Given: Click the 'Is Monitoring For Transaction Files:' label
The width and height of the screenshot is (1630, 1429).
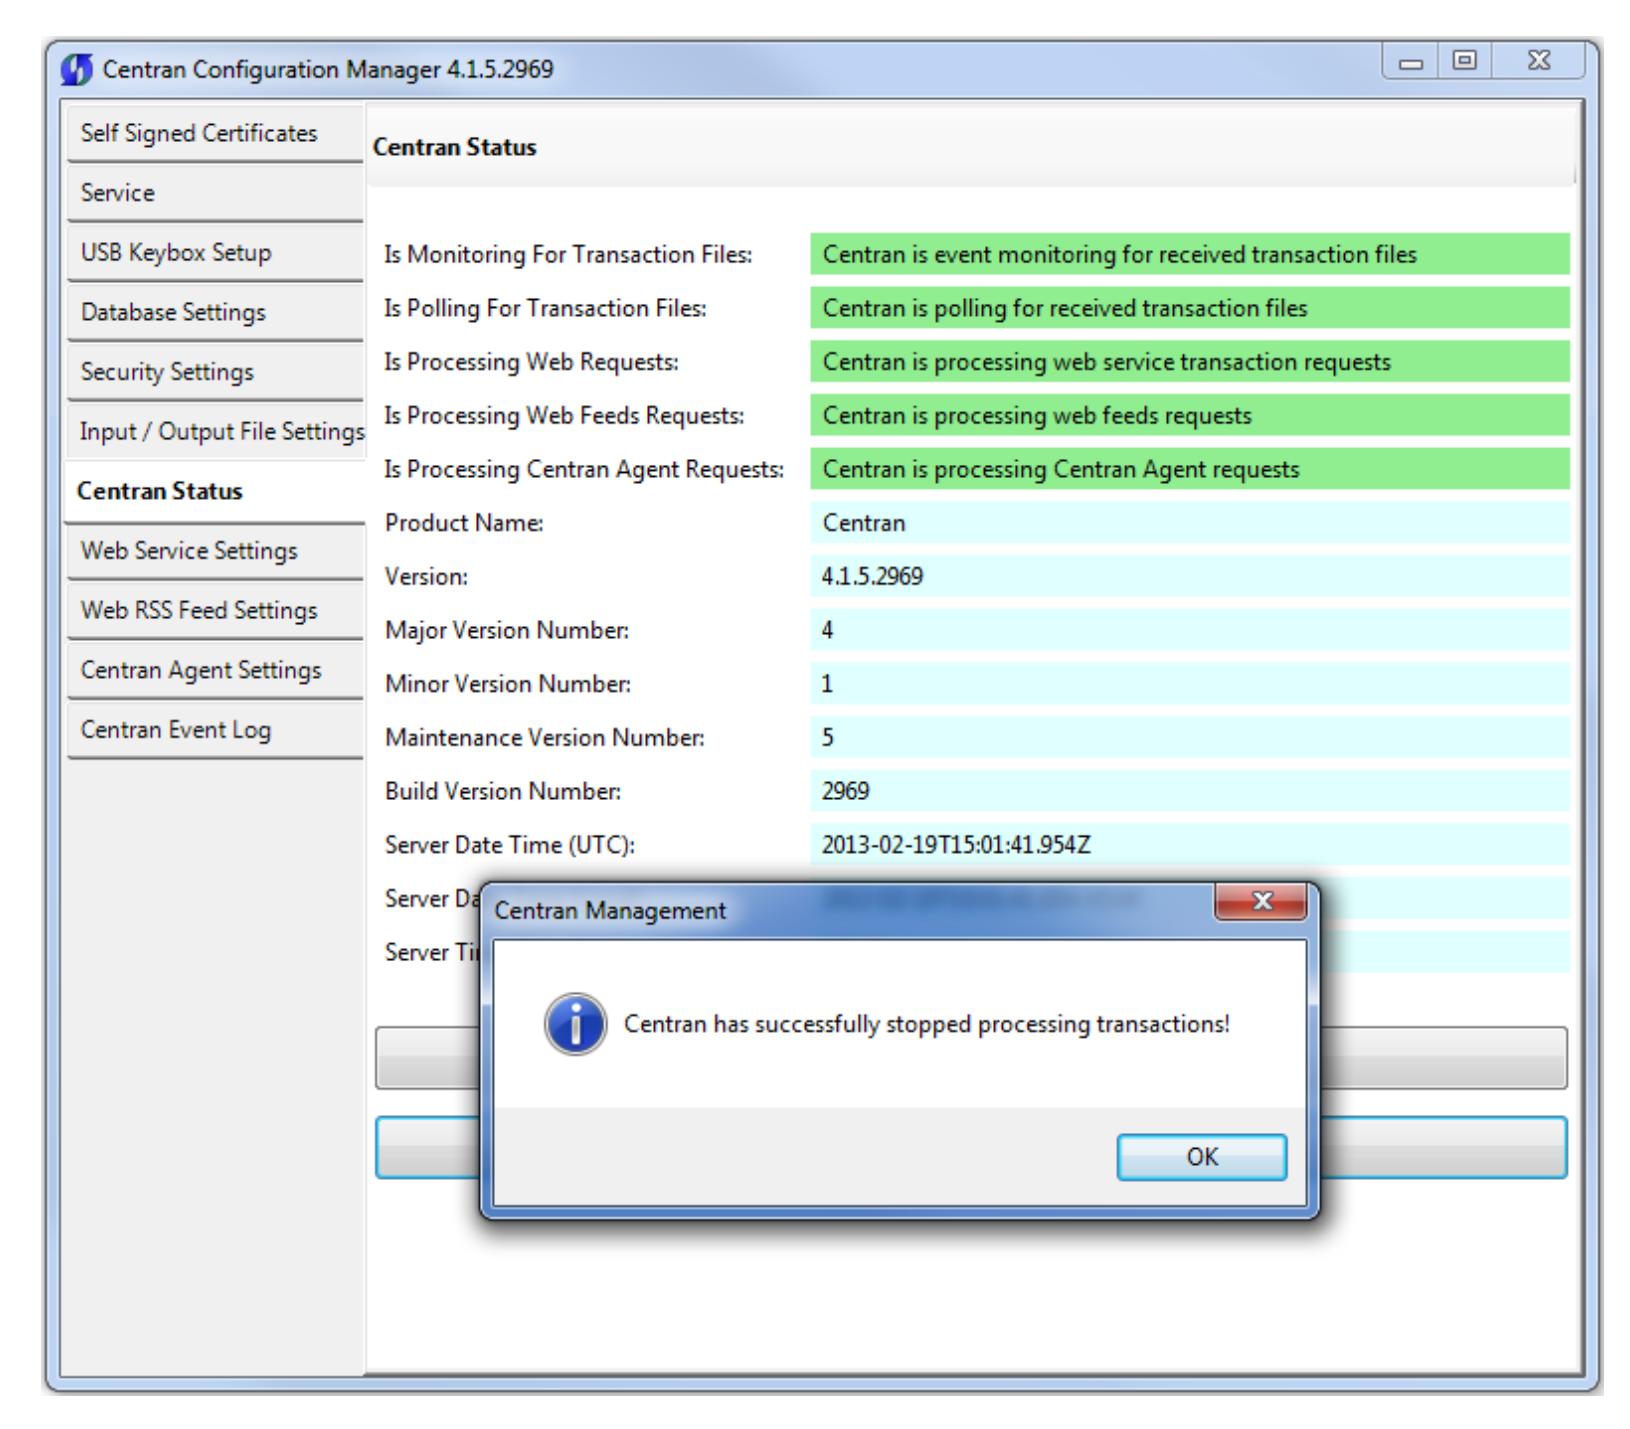Looking at the screenshot, I should click(x=568, y=255).
